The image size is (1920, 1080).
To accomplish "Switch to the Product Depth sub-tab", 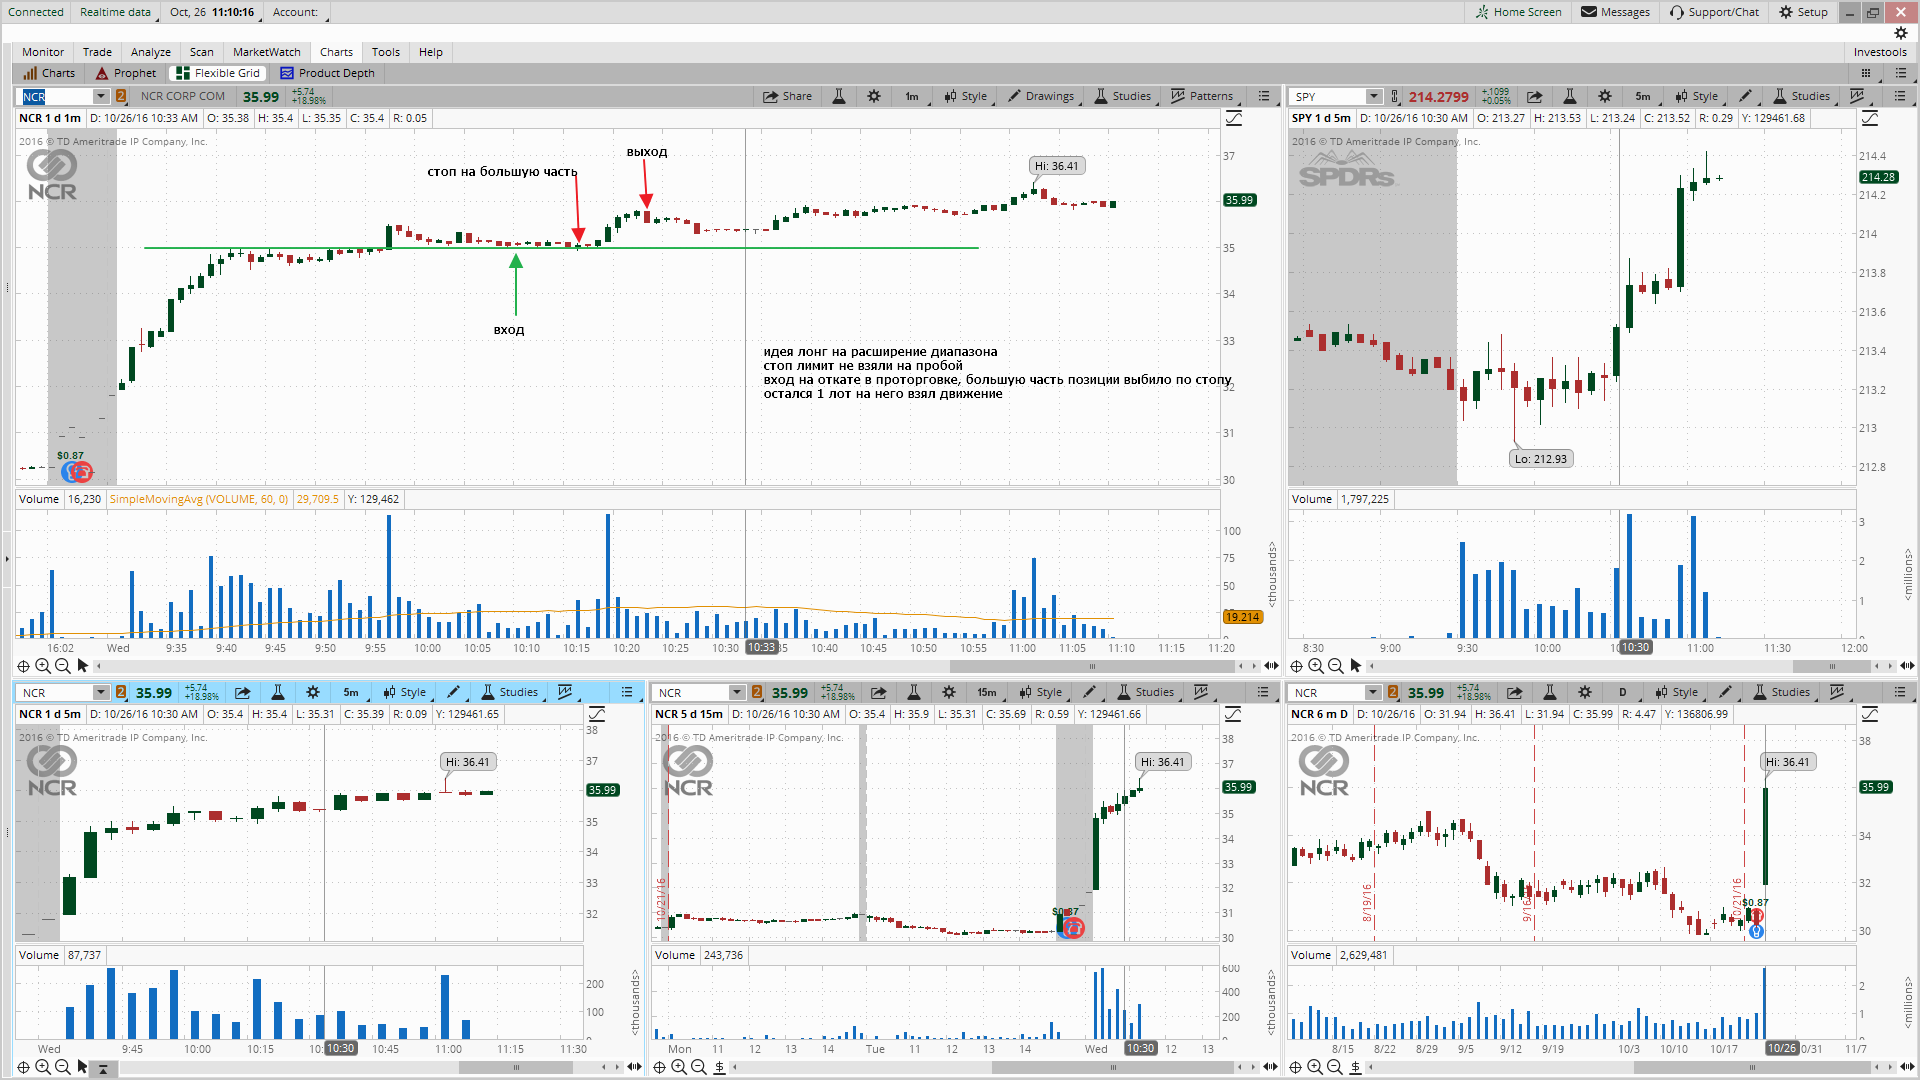I will (328, 73).
